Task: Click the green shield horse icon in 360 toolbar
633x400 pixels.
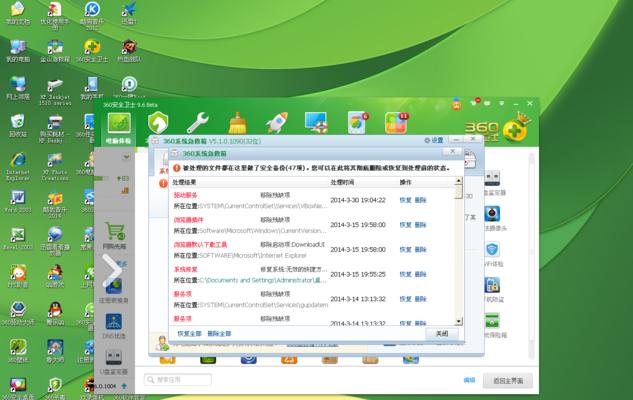Action: coord(158,122)
